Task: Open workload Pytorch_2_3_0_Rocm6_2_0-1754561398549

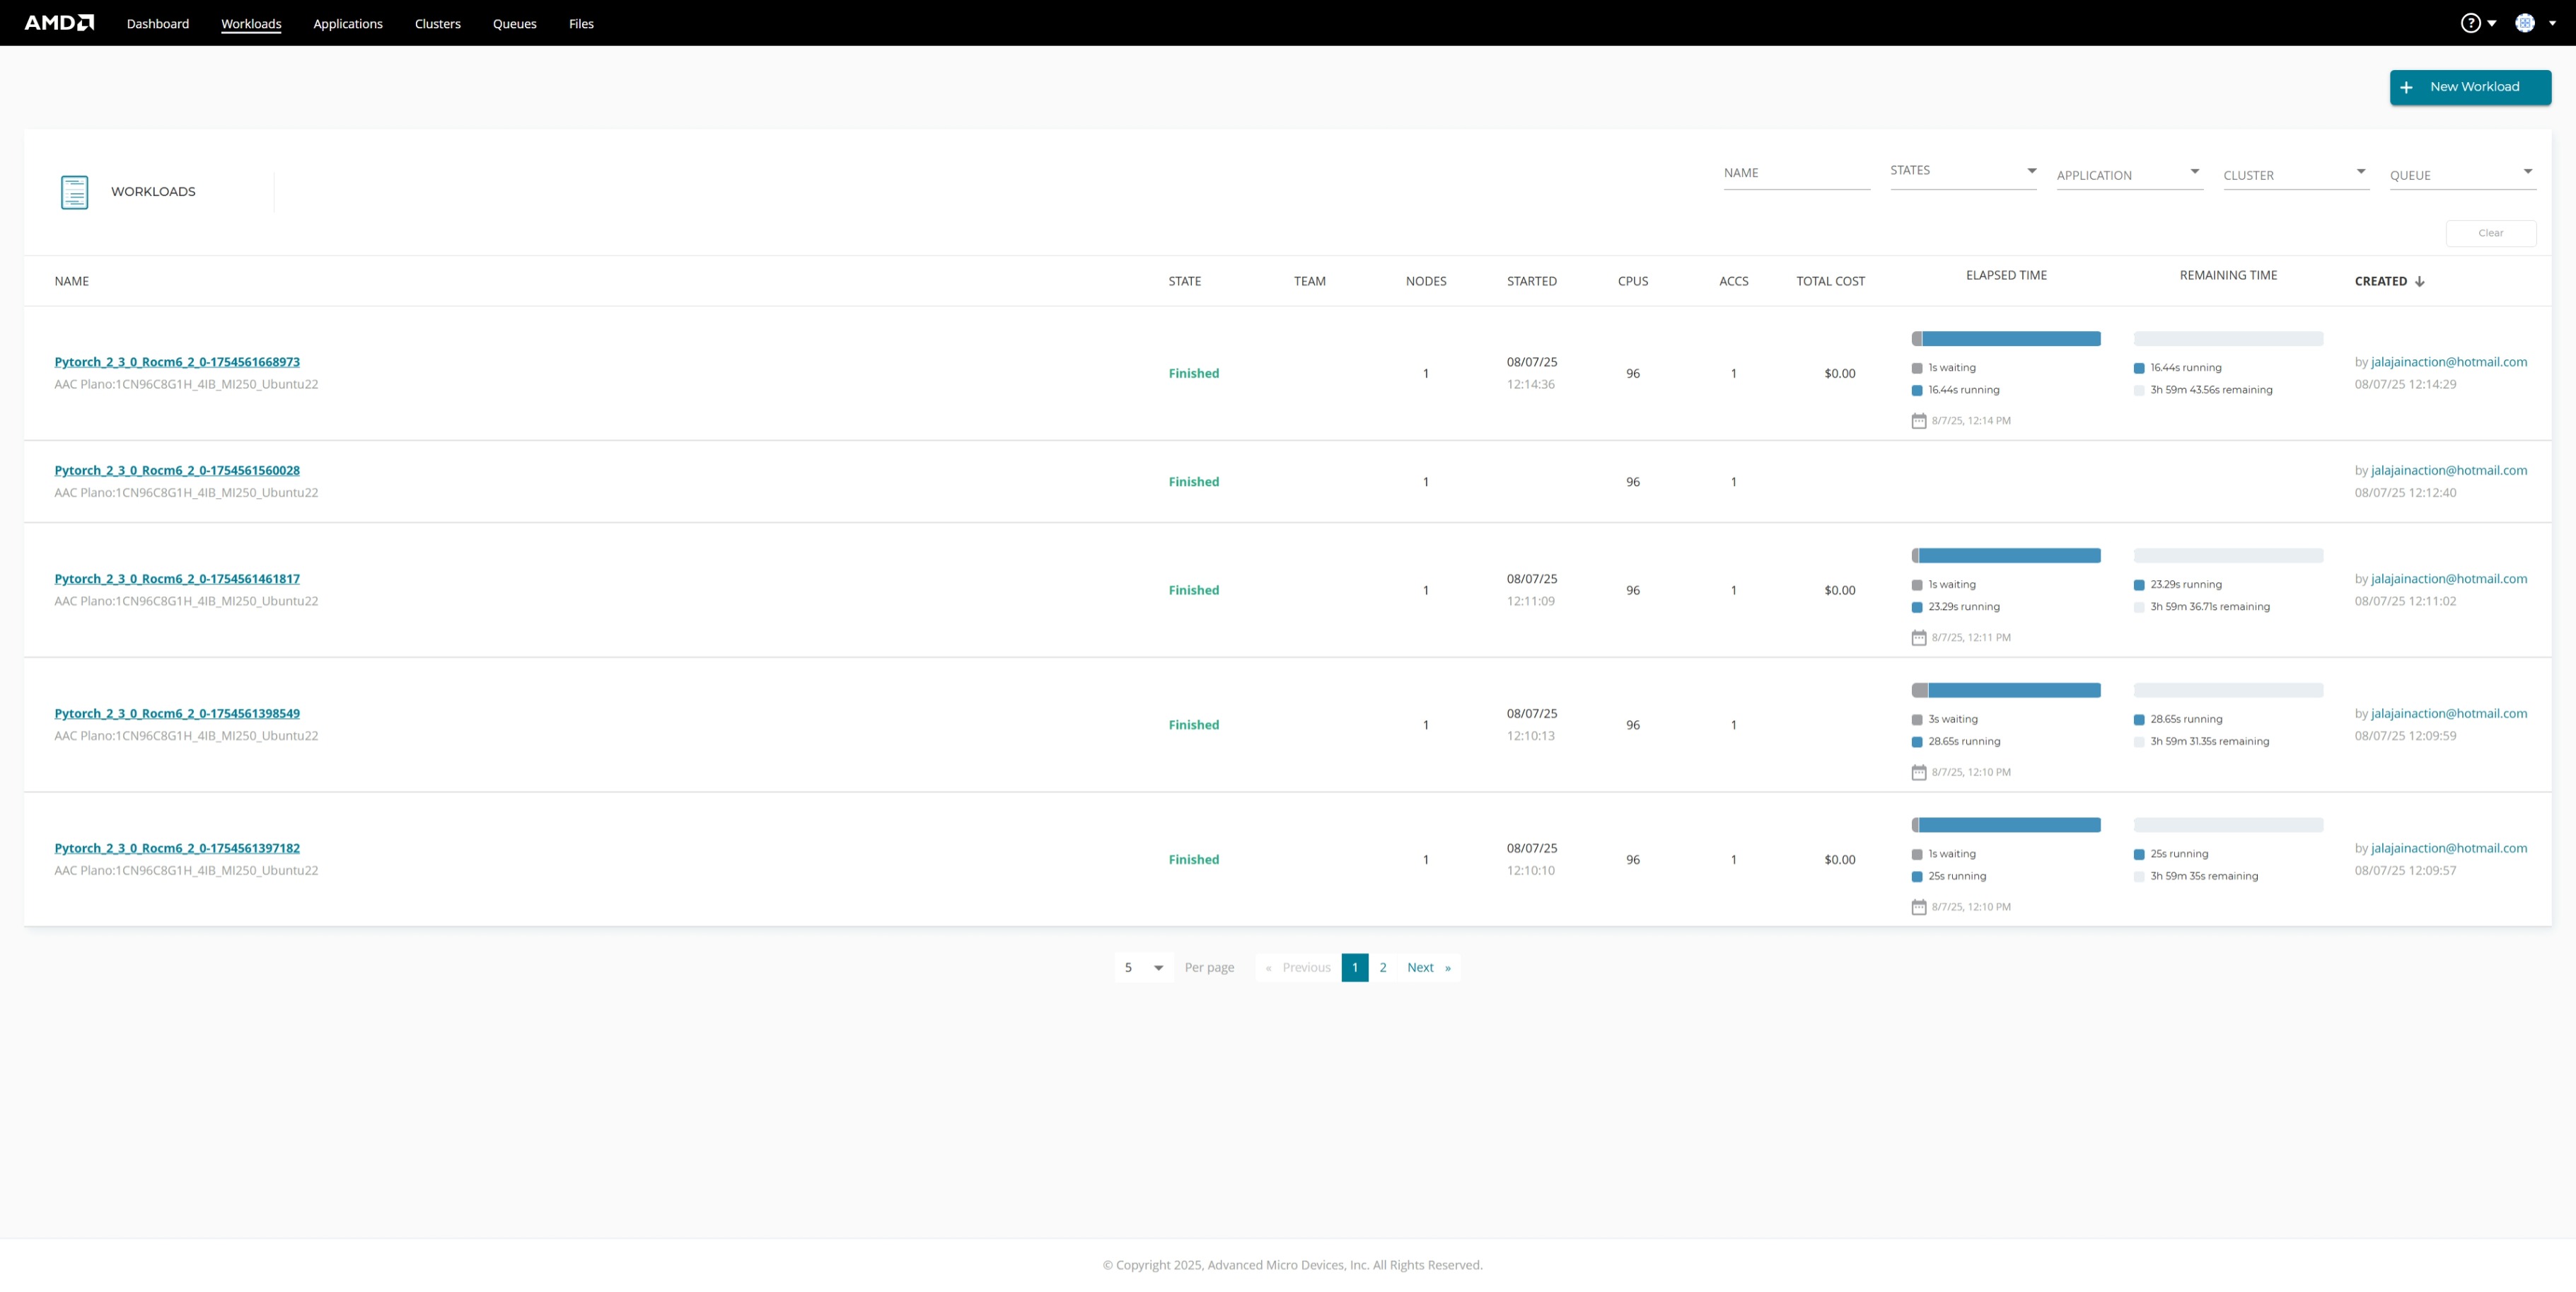Action: point(177,713)
